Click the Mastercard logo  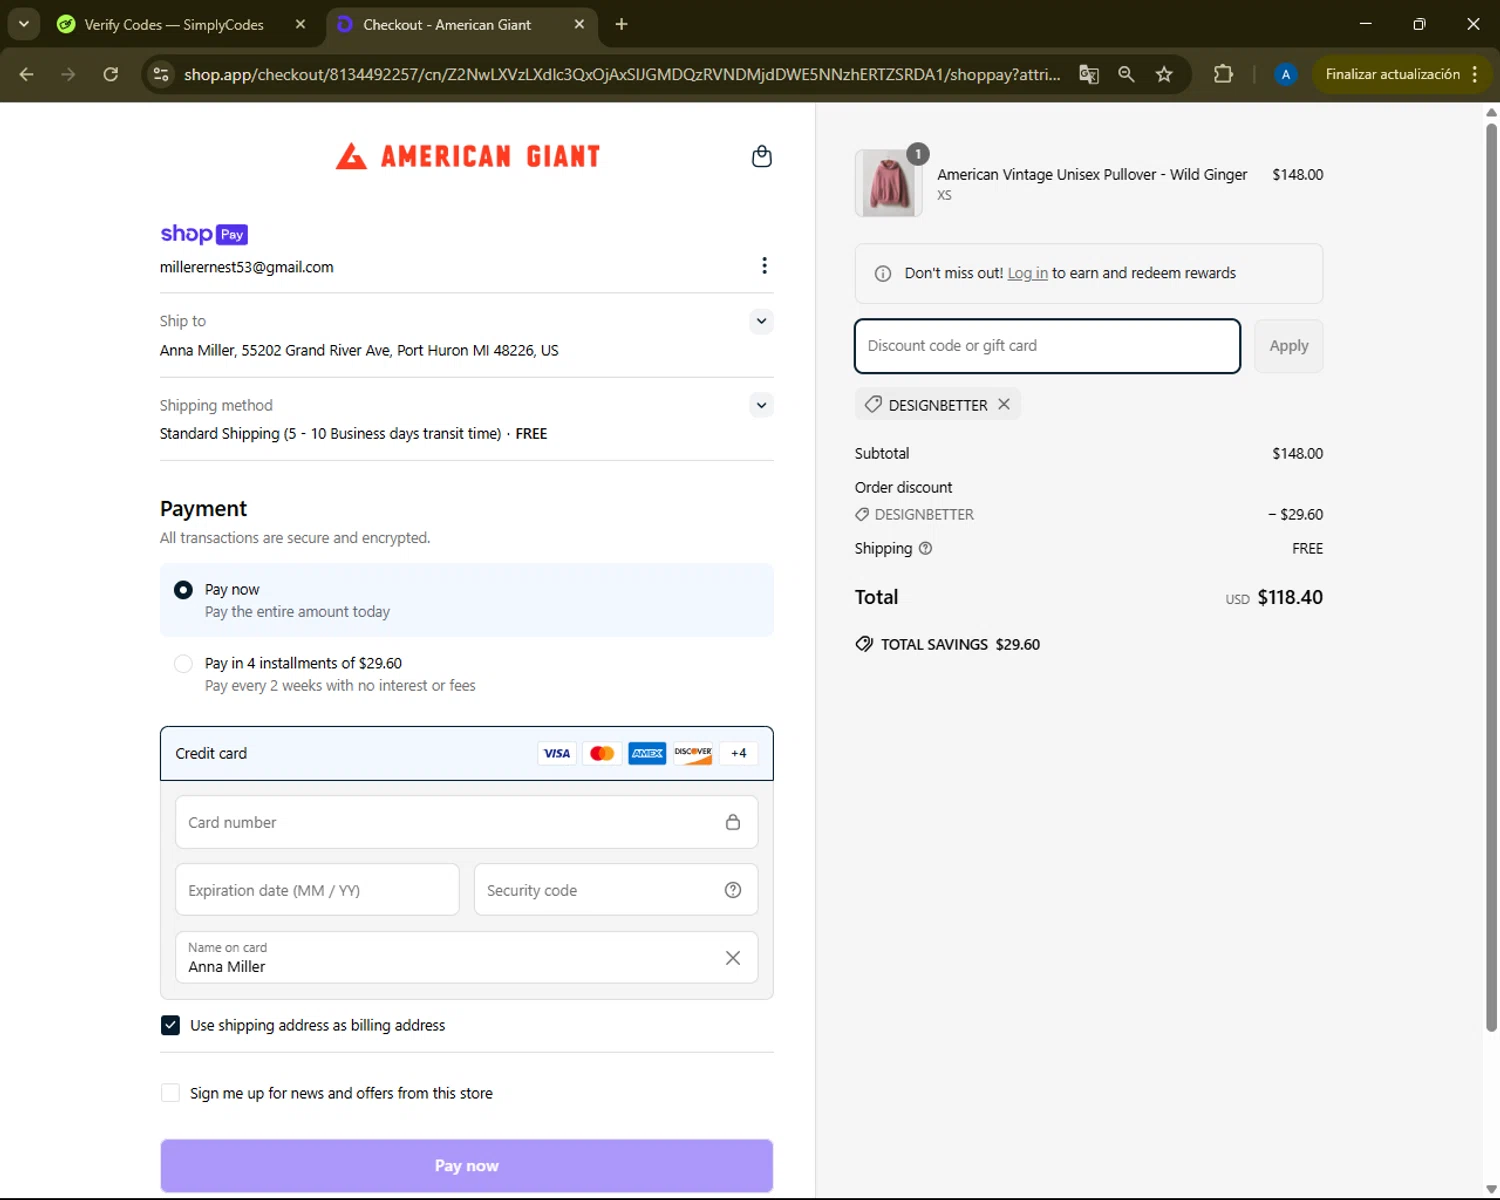coord(602,753)
